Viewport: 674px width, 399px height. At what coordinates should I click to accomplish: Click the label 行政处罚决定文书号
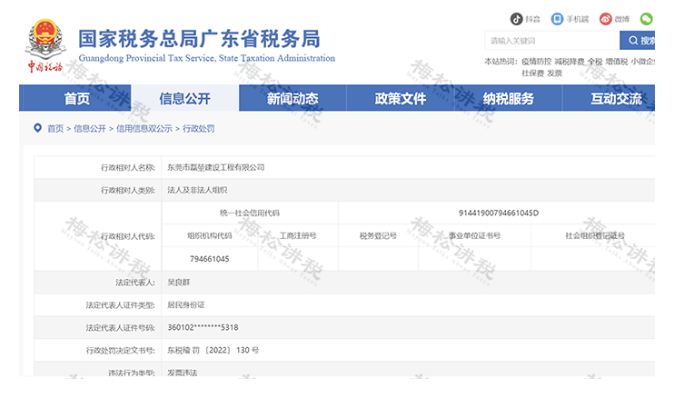click(x=120, y=350)
